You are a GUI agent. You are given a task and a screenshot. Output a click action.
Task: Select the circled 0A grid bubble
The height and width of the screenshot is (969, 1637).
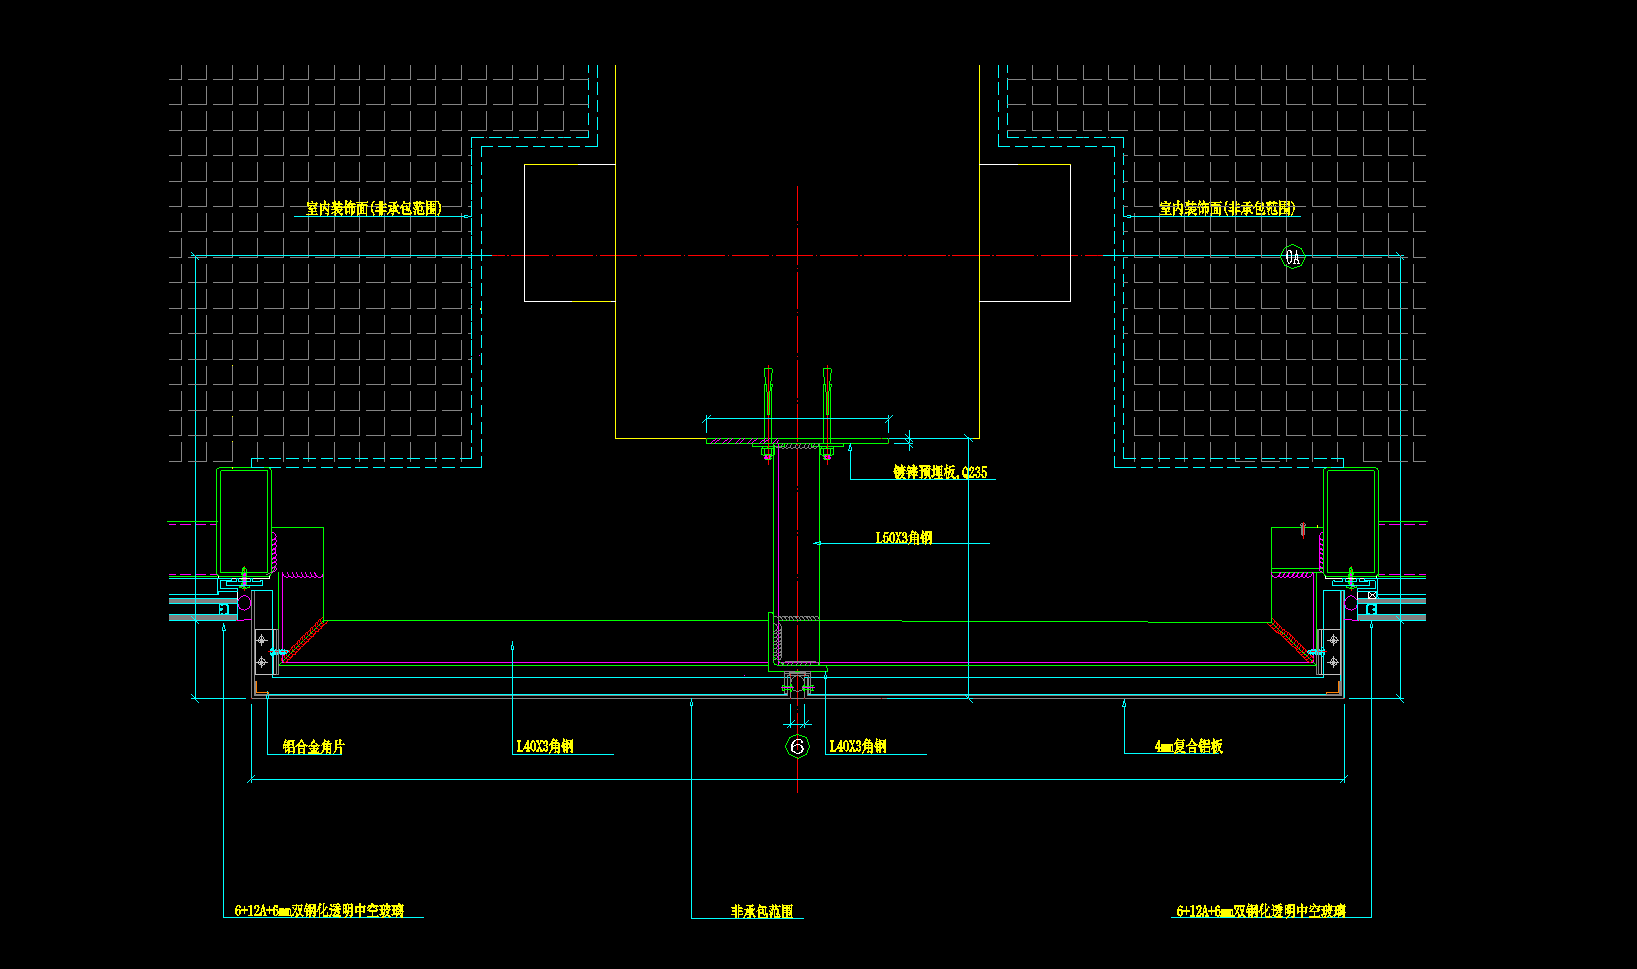(x=1293, y=257)
